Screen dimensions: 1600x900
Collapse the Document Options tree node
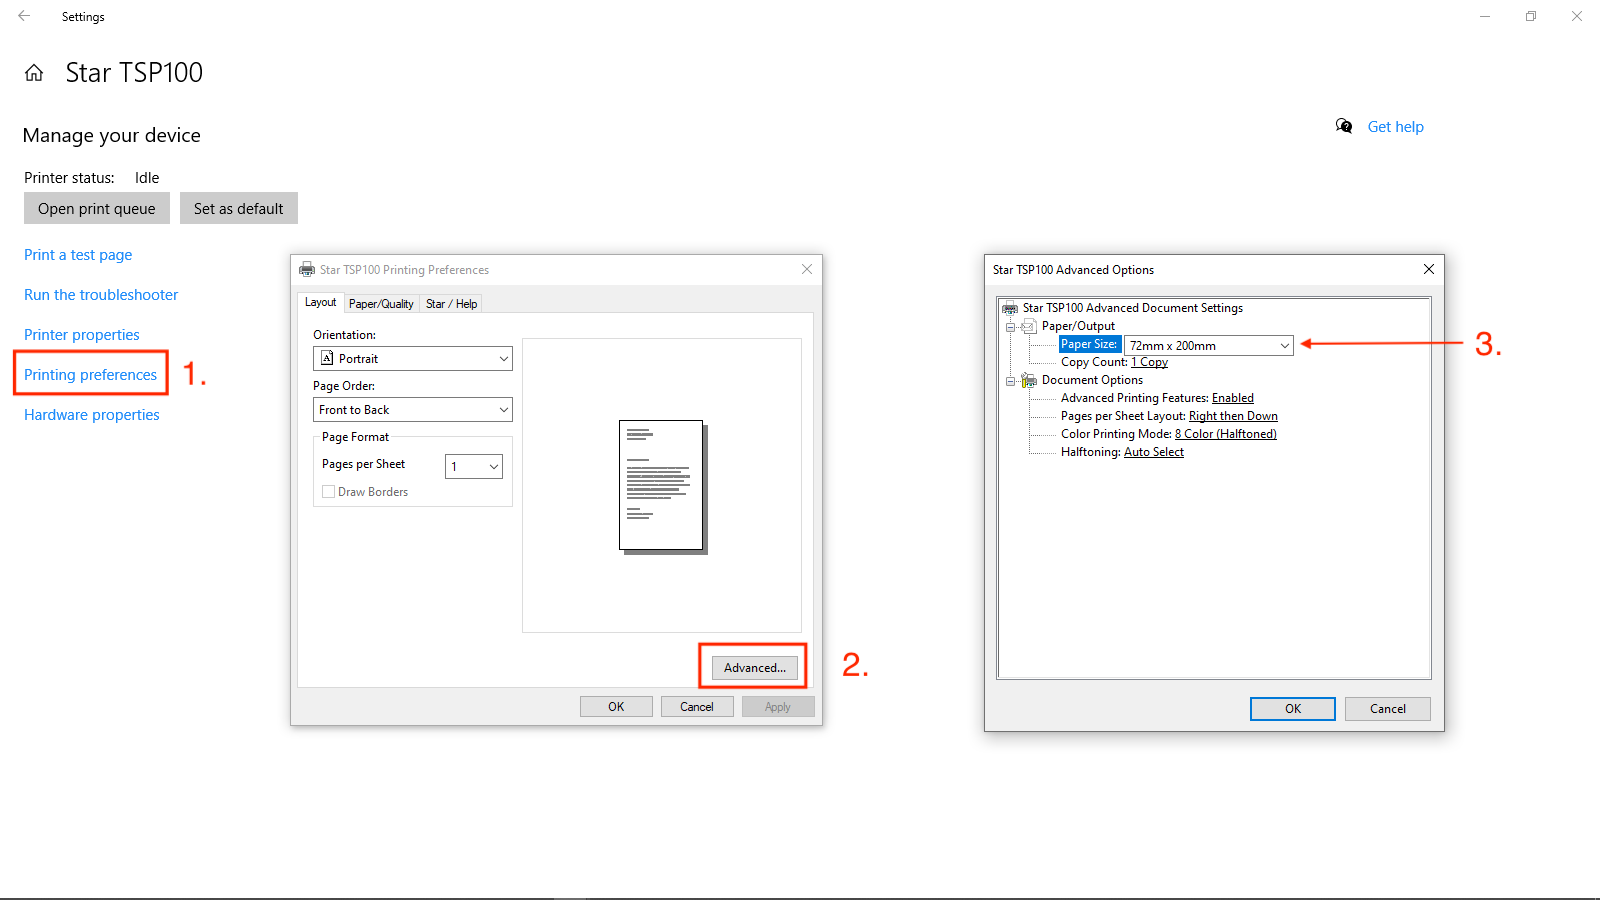click(x=1010, y=381)
